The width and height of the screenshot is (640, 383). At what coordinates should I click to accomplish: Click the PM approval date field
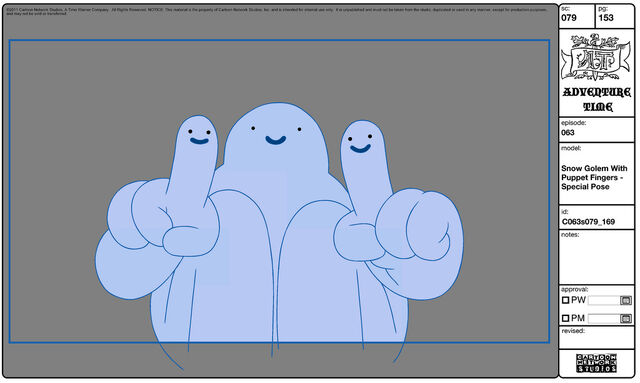click(604, 318)
